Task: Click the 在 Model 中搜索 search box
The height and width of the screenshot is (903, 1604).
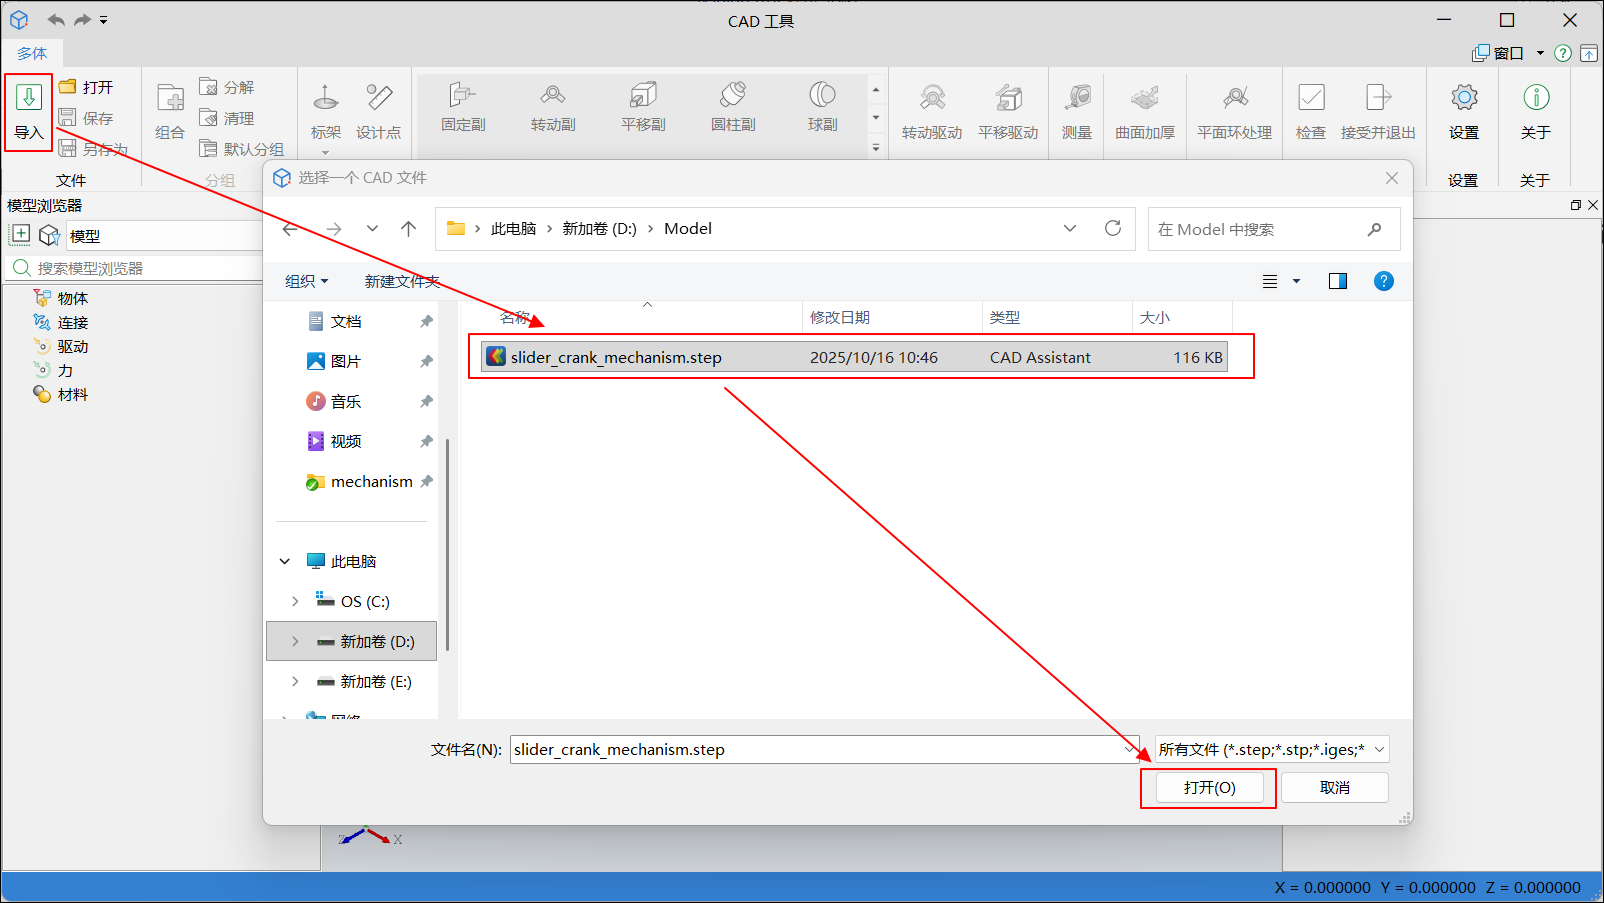Action: point(1260,229)
